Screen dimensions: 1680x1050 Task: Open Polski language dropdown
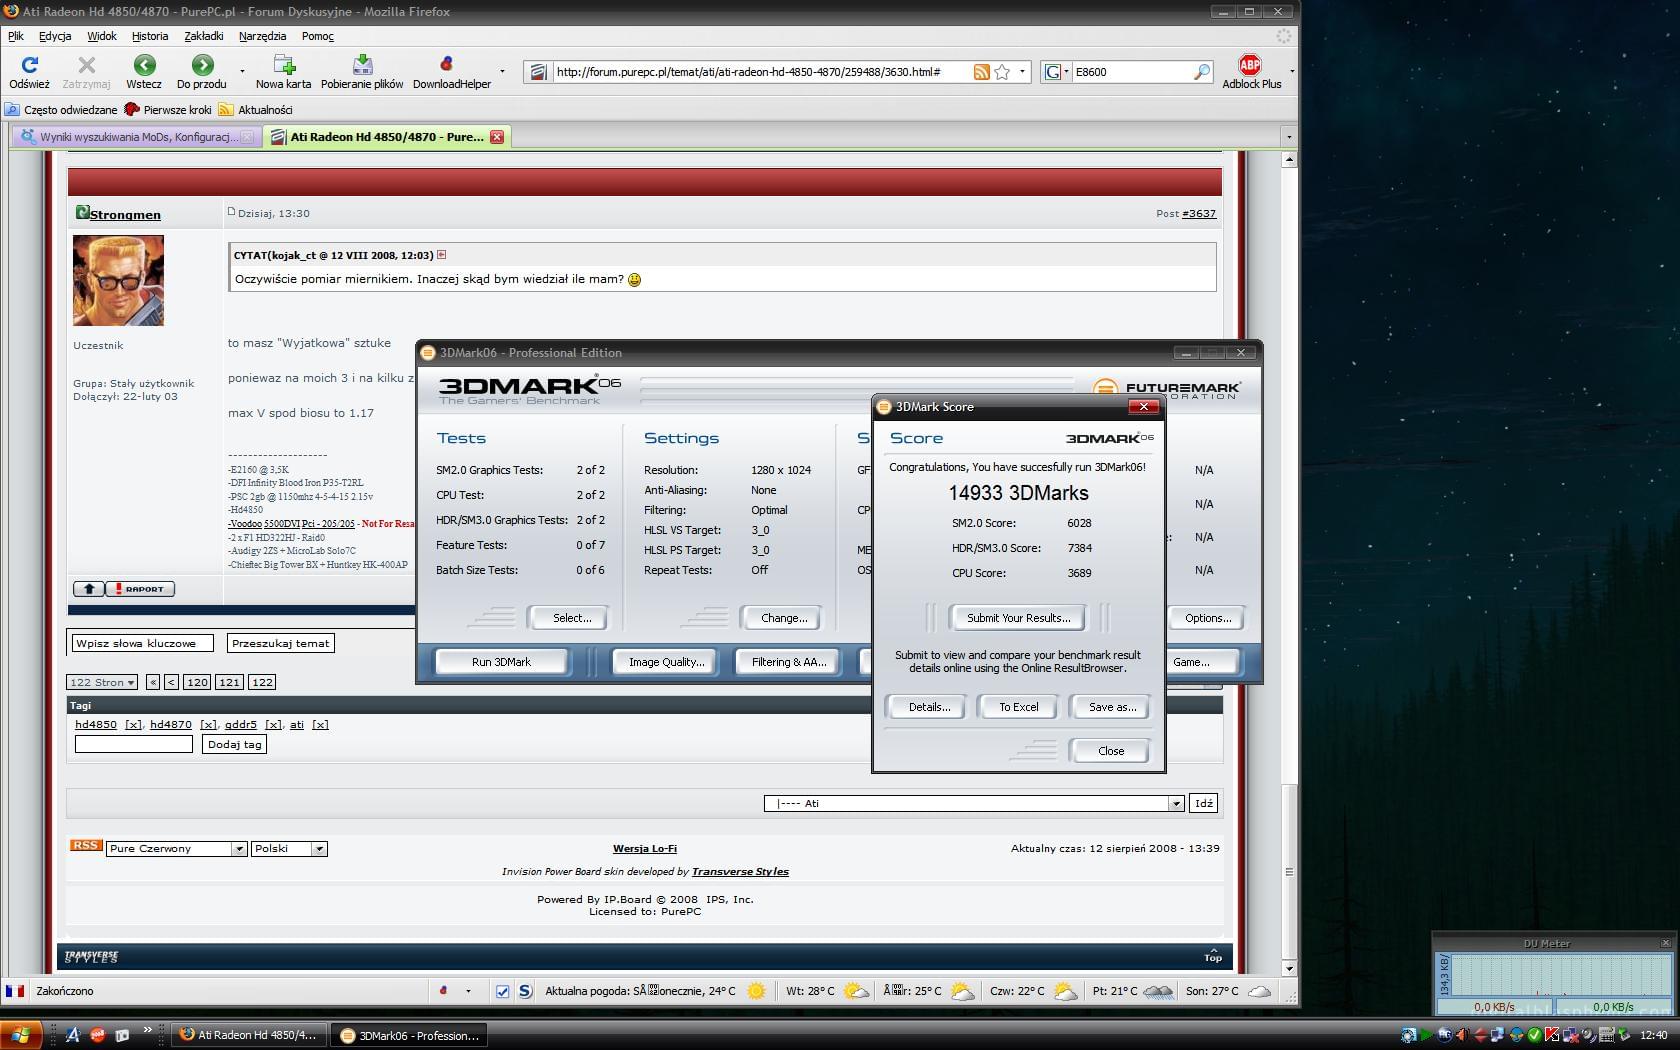click(289, 848)
